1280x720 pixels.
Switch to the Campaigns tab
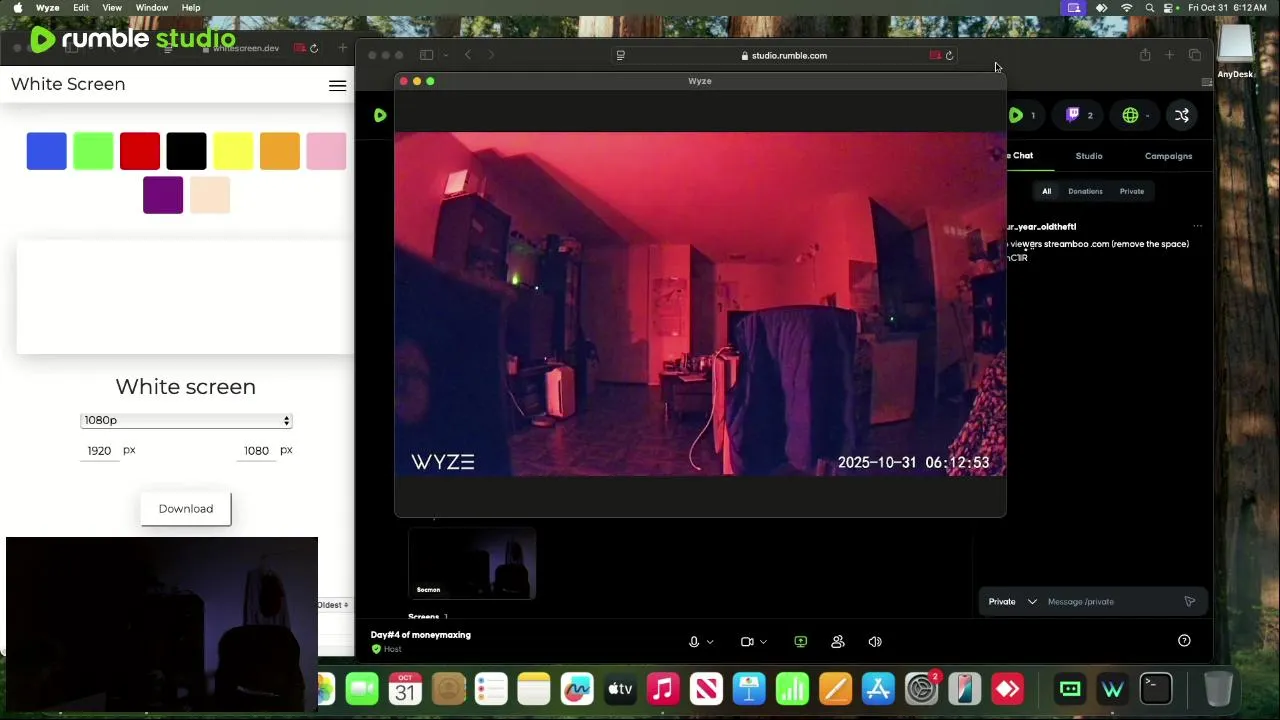click(1168, 156)
